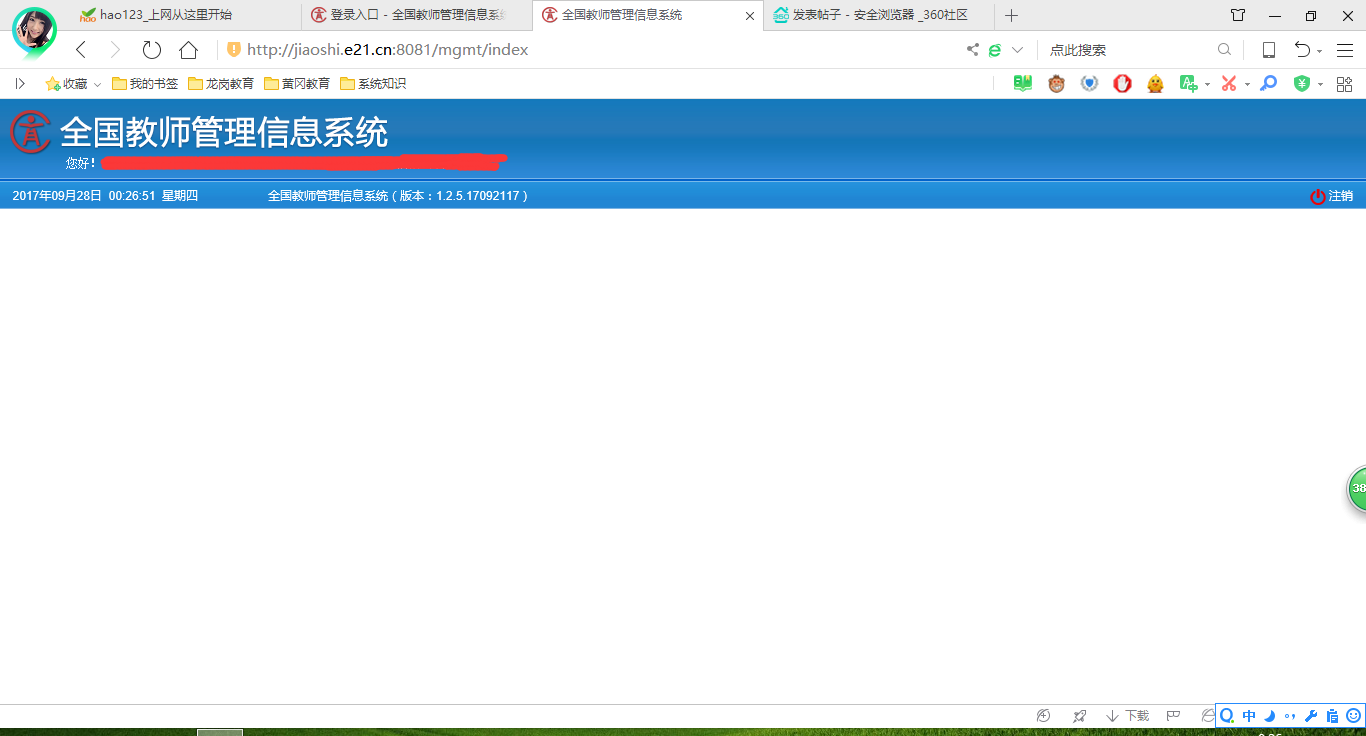Switch input method by clicking 中 indicator
The height and width of the screenshot is (736, 1366).
point(1249,716)
